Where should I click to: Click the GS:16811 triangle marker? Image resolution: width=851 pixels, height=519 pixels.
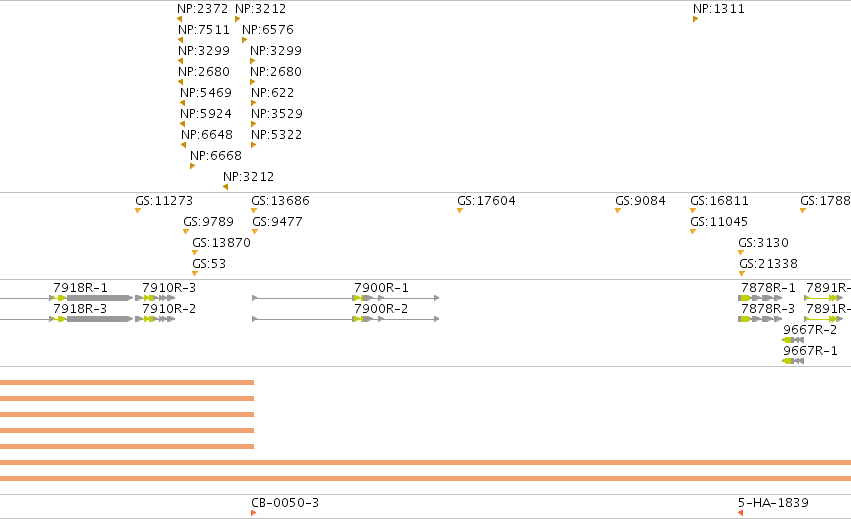point(693,211)
